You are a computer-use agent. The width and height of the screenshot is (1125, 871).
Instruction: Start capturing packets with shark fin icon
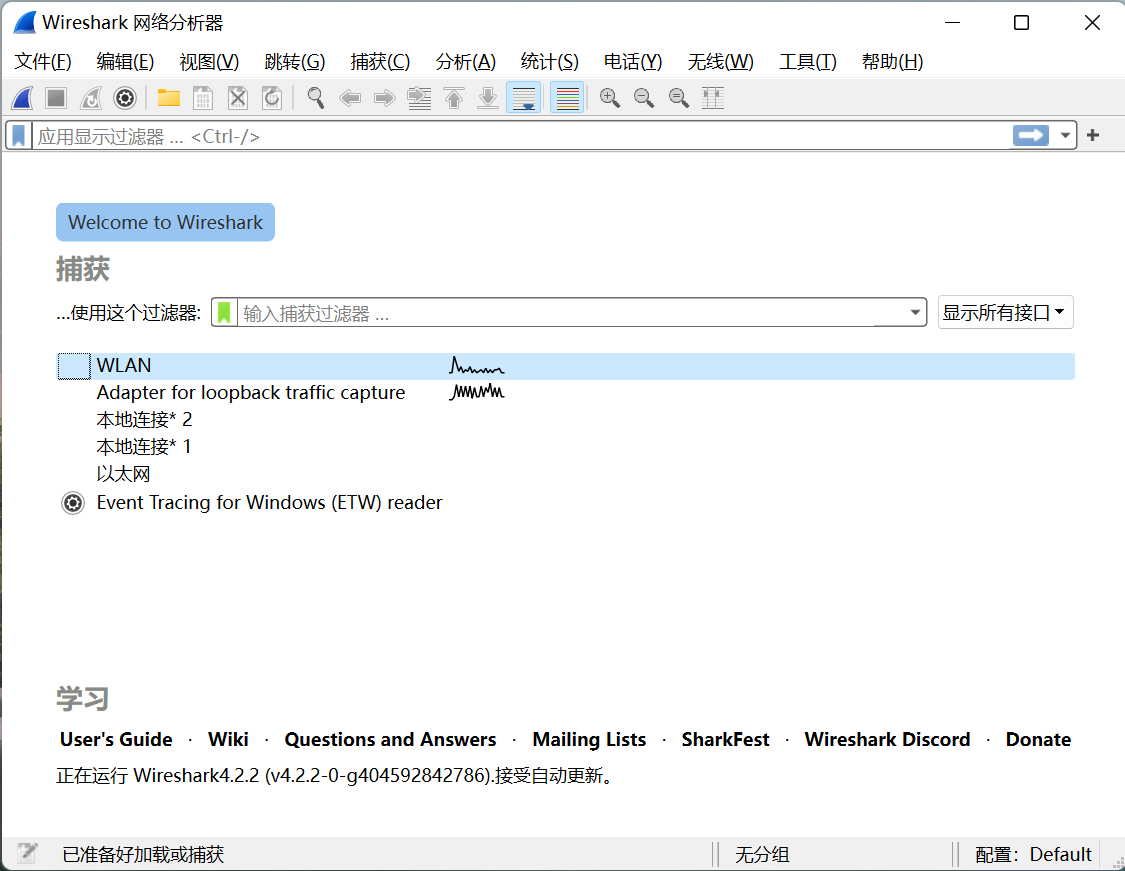[x=22, y=98]
